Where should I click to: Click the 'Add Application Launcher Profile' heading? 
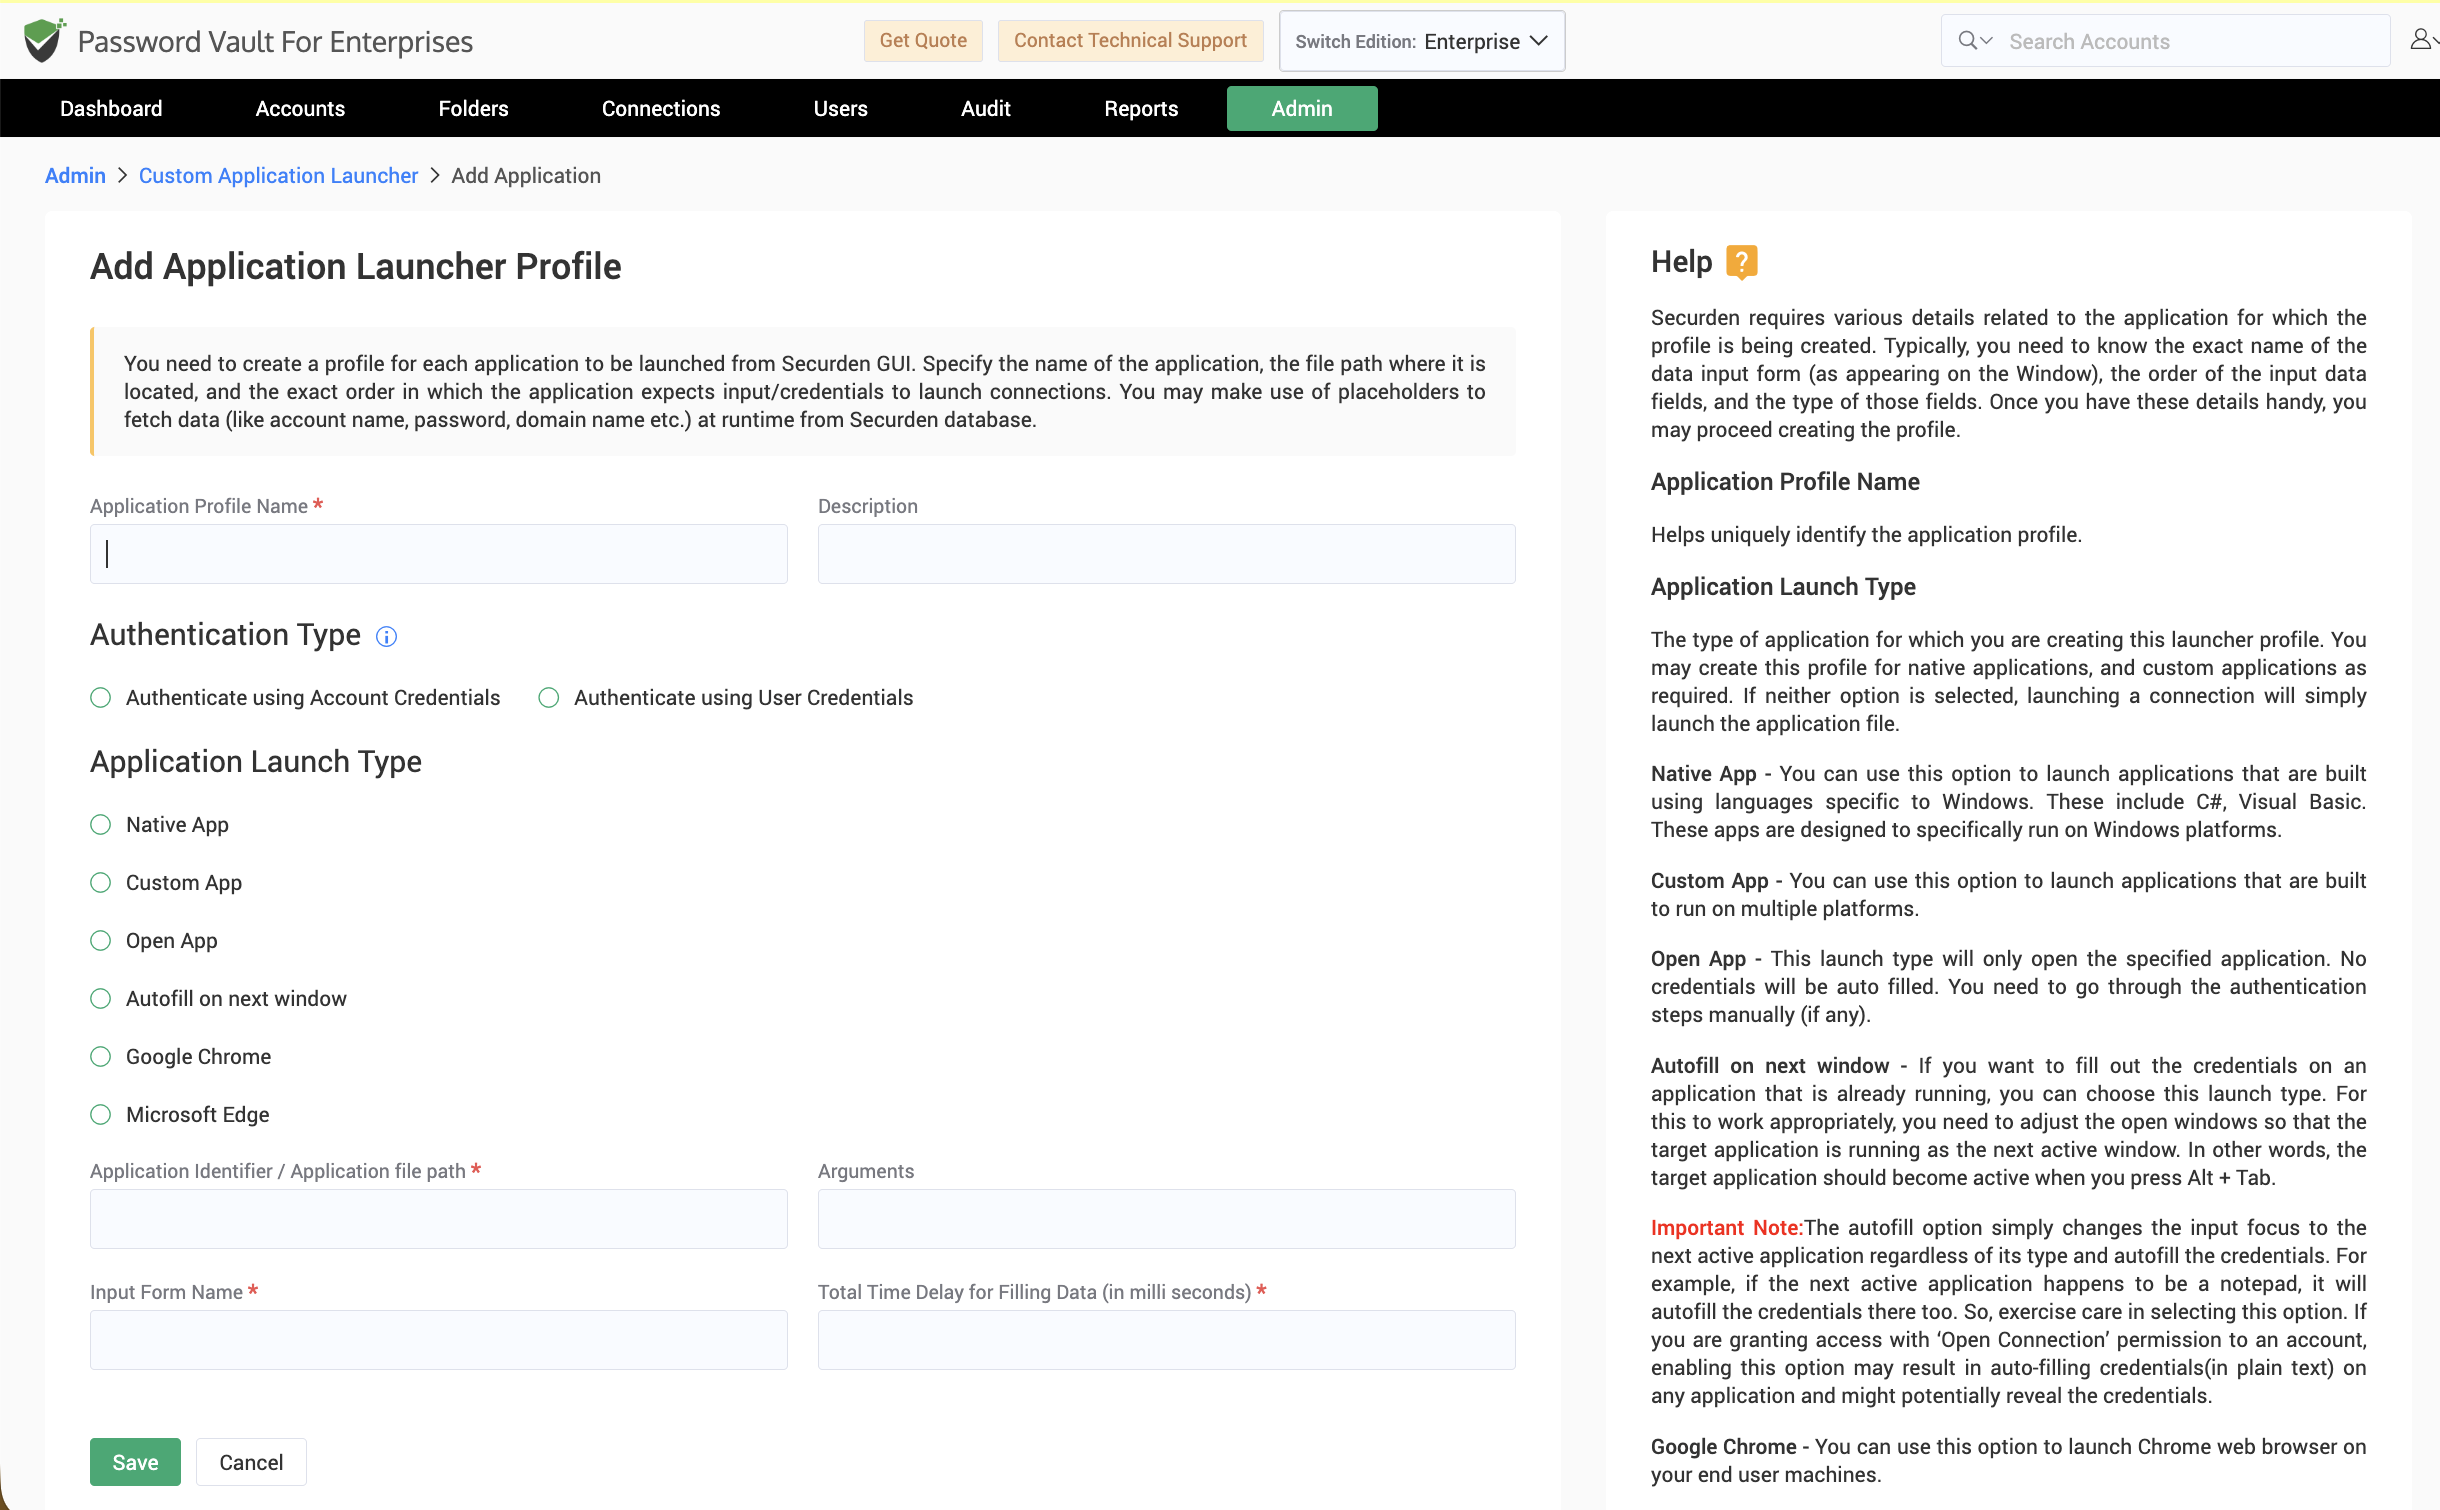tap(356, 267)
